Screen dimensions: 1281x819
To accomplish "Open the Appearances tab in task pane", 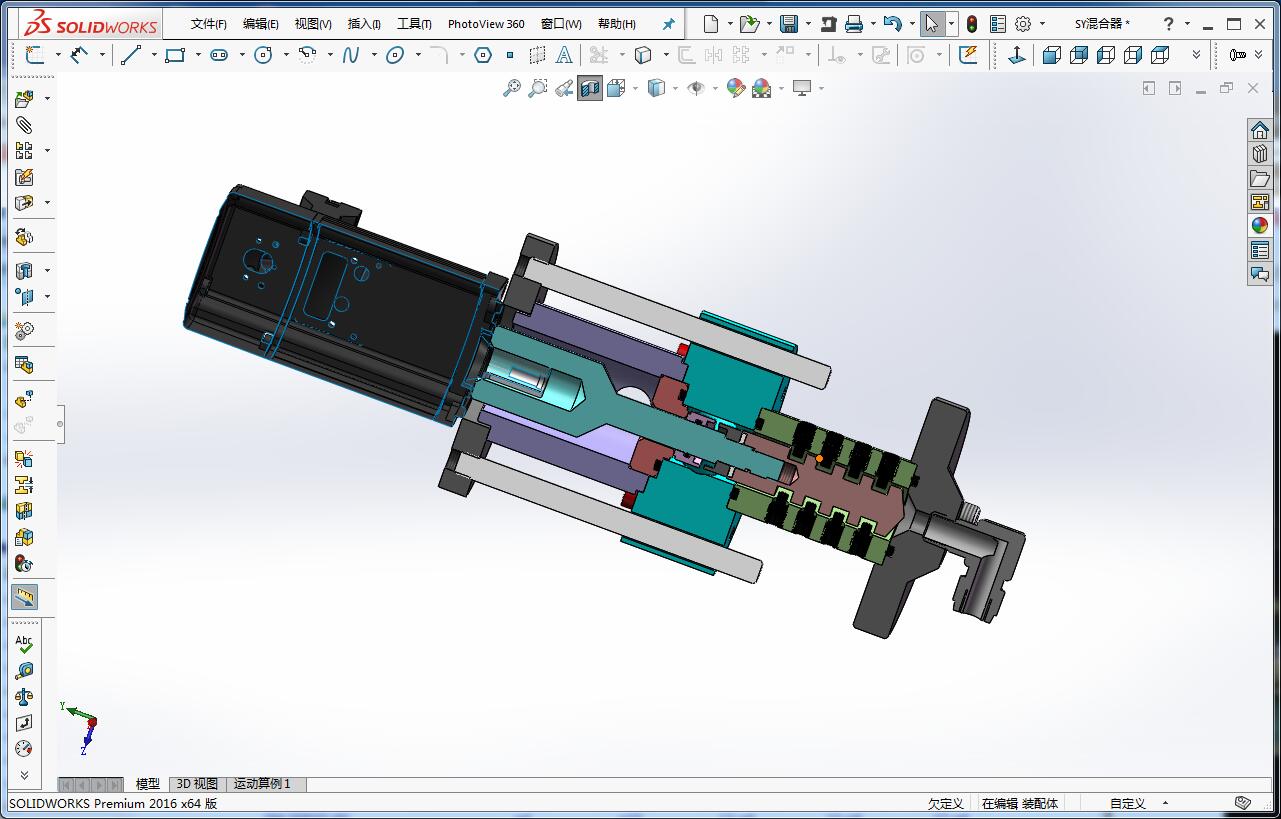I will coord(1260,226).
